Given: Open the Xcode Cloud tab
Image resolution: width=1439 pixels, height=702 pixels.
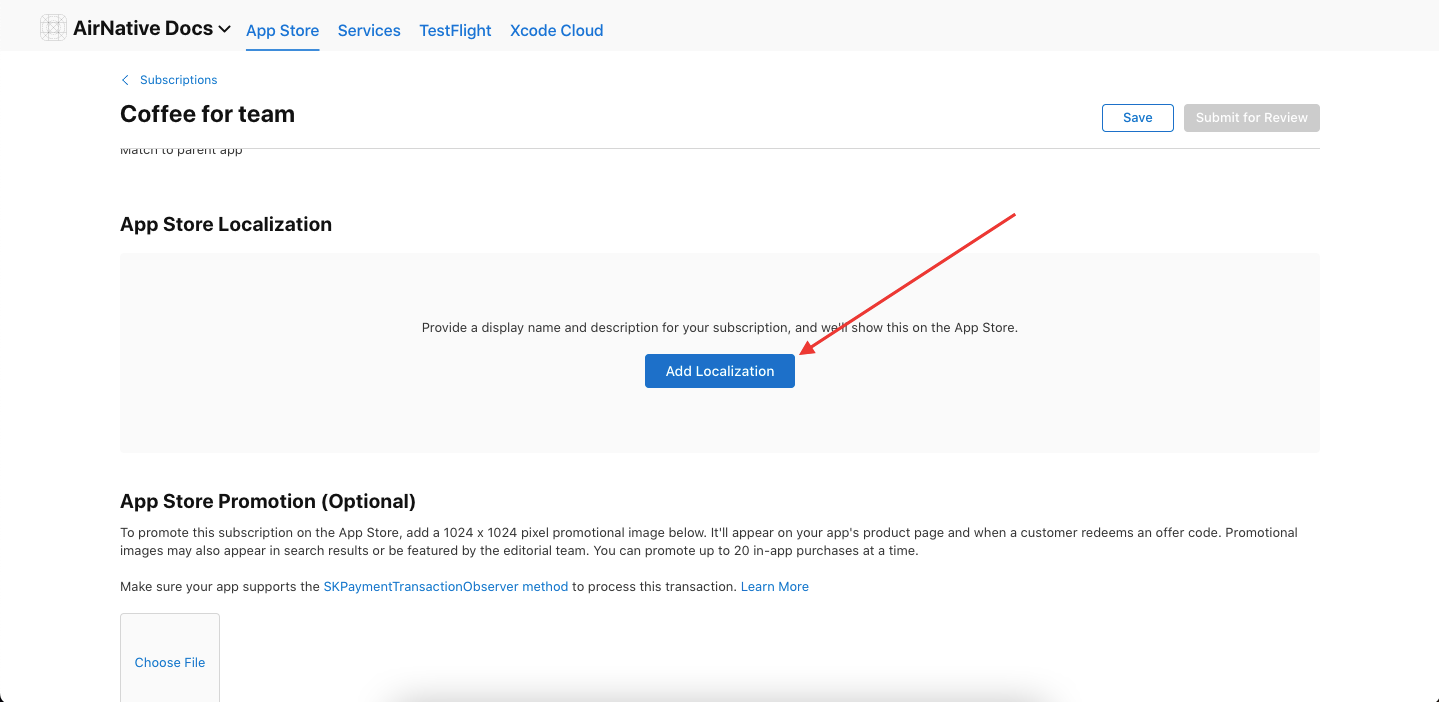Looking at the screenshot, I should (x=556, y=31).
